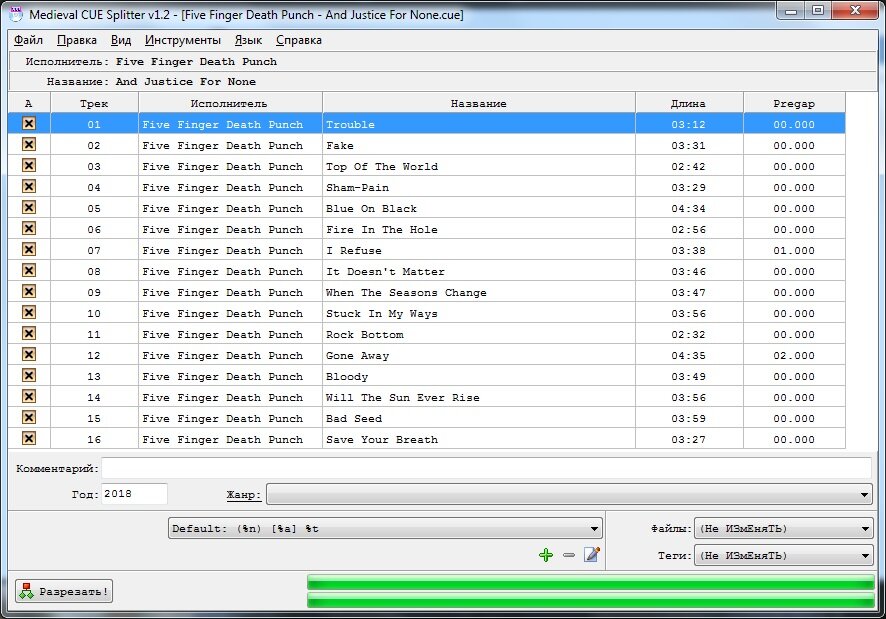886x619 pixels.
Task: Toggle checkbox for track Rock Bottom
Action: pos(29,334)
